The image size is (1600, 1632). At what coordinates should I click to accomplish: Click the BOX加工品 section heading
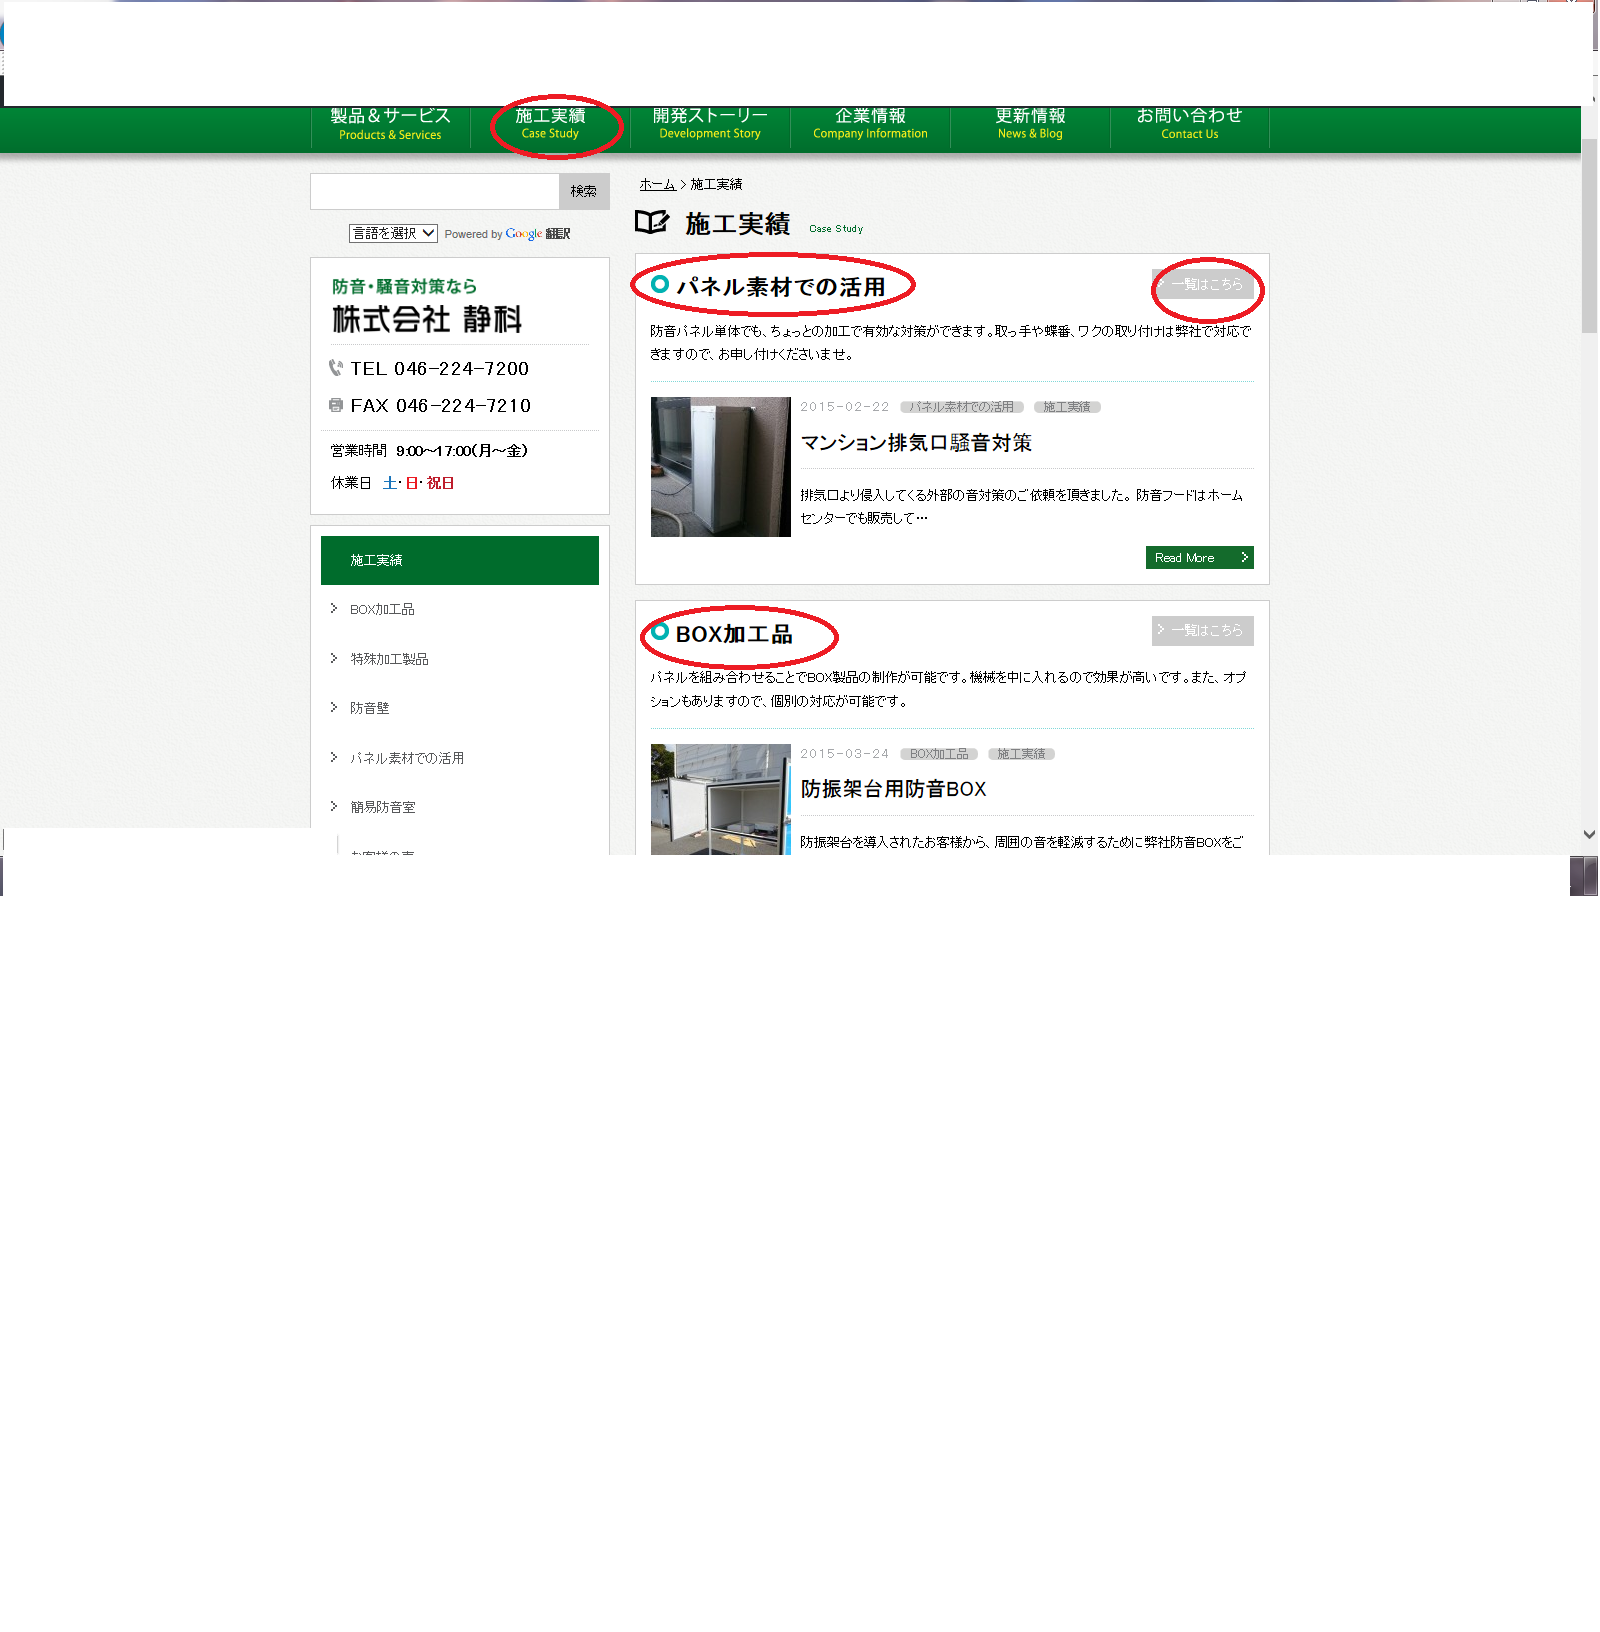pyautogui.click(x=734, y=634)
